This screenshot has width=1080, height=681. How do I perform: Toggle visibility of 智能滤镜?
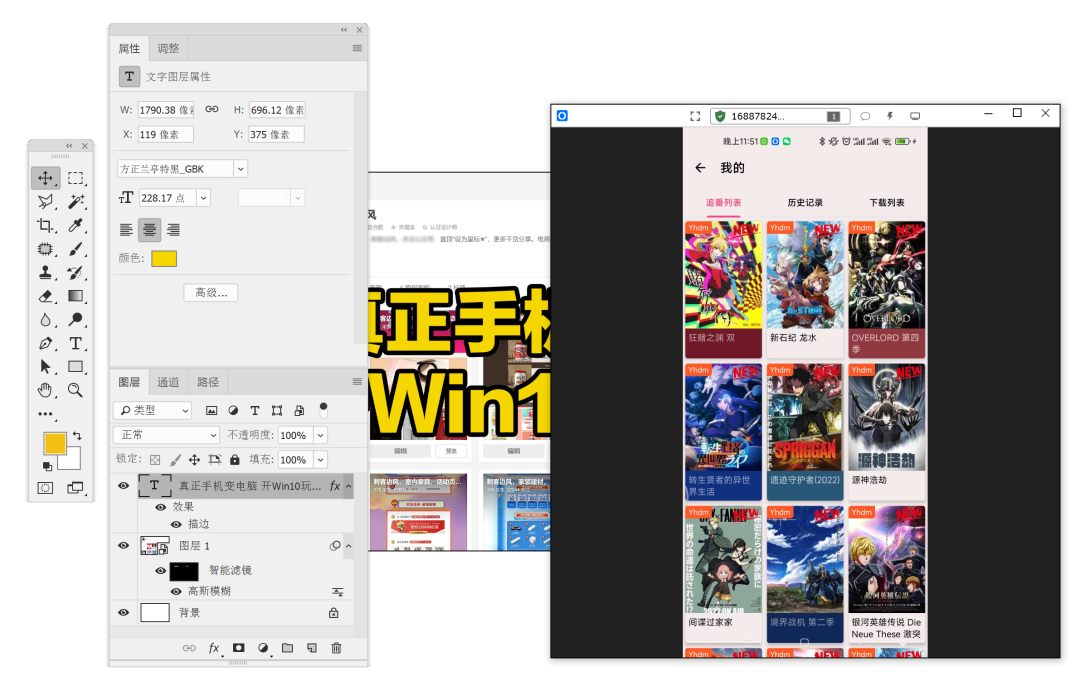pos(160,570)
